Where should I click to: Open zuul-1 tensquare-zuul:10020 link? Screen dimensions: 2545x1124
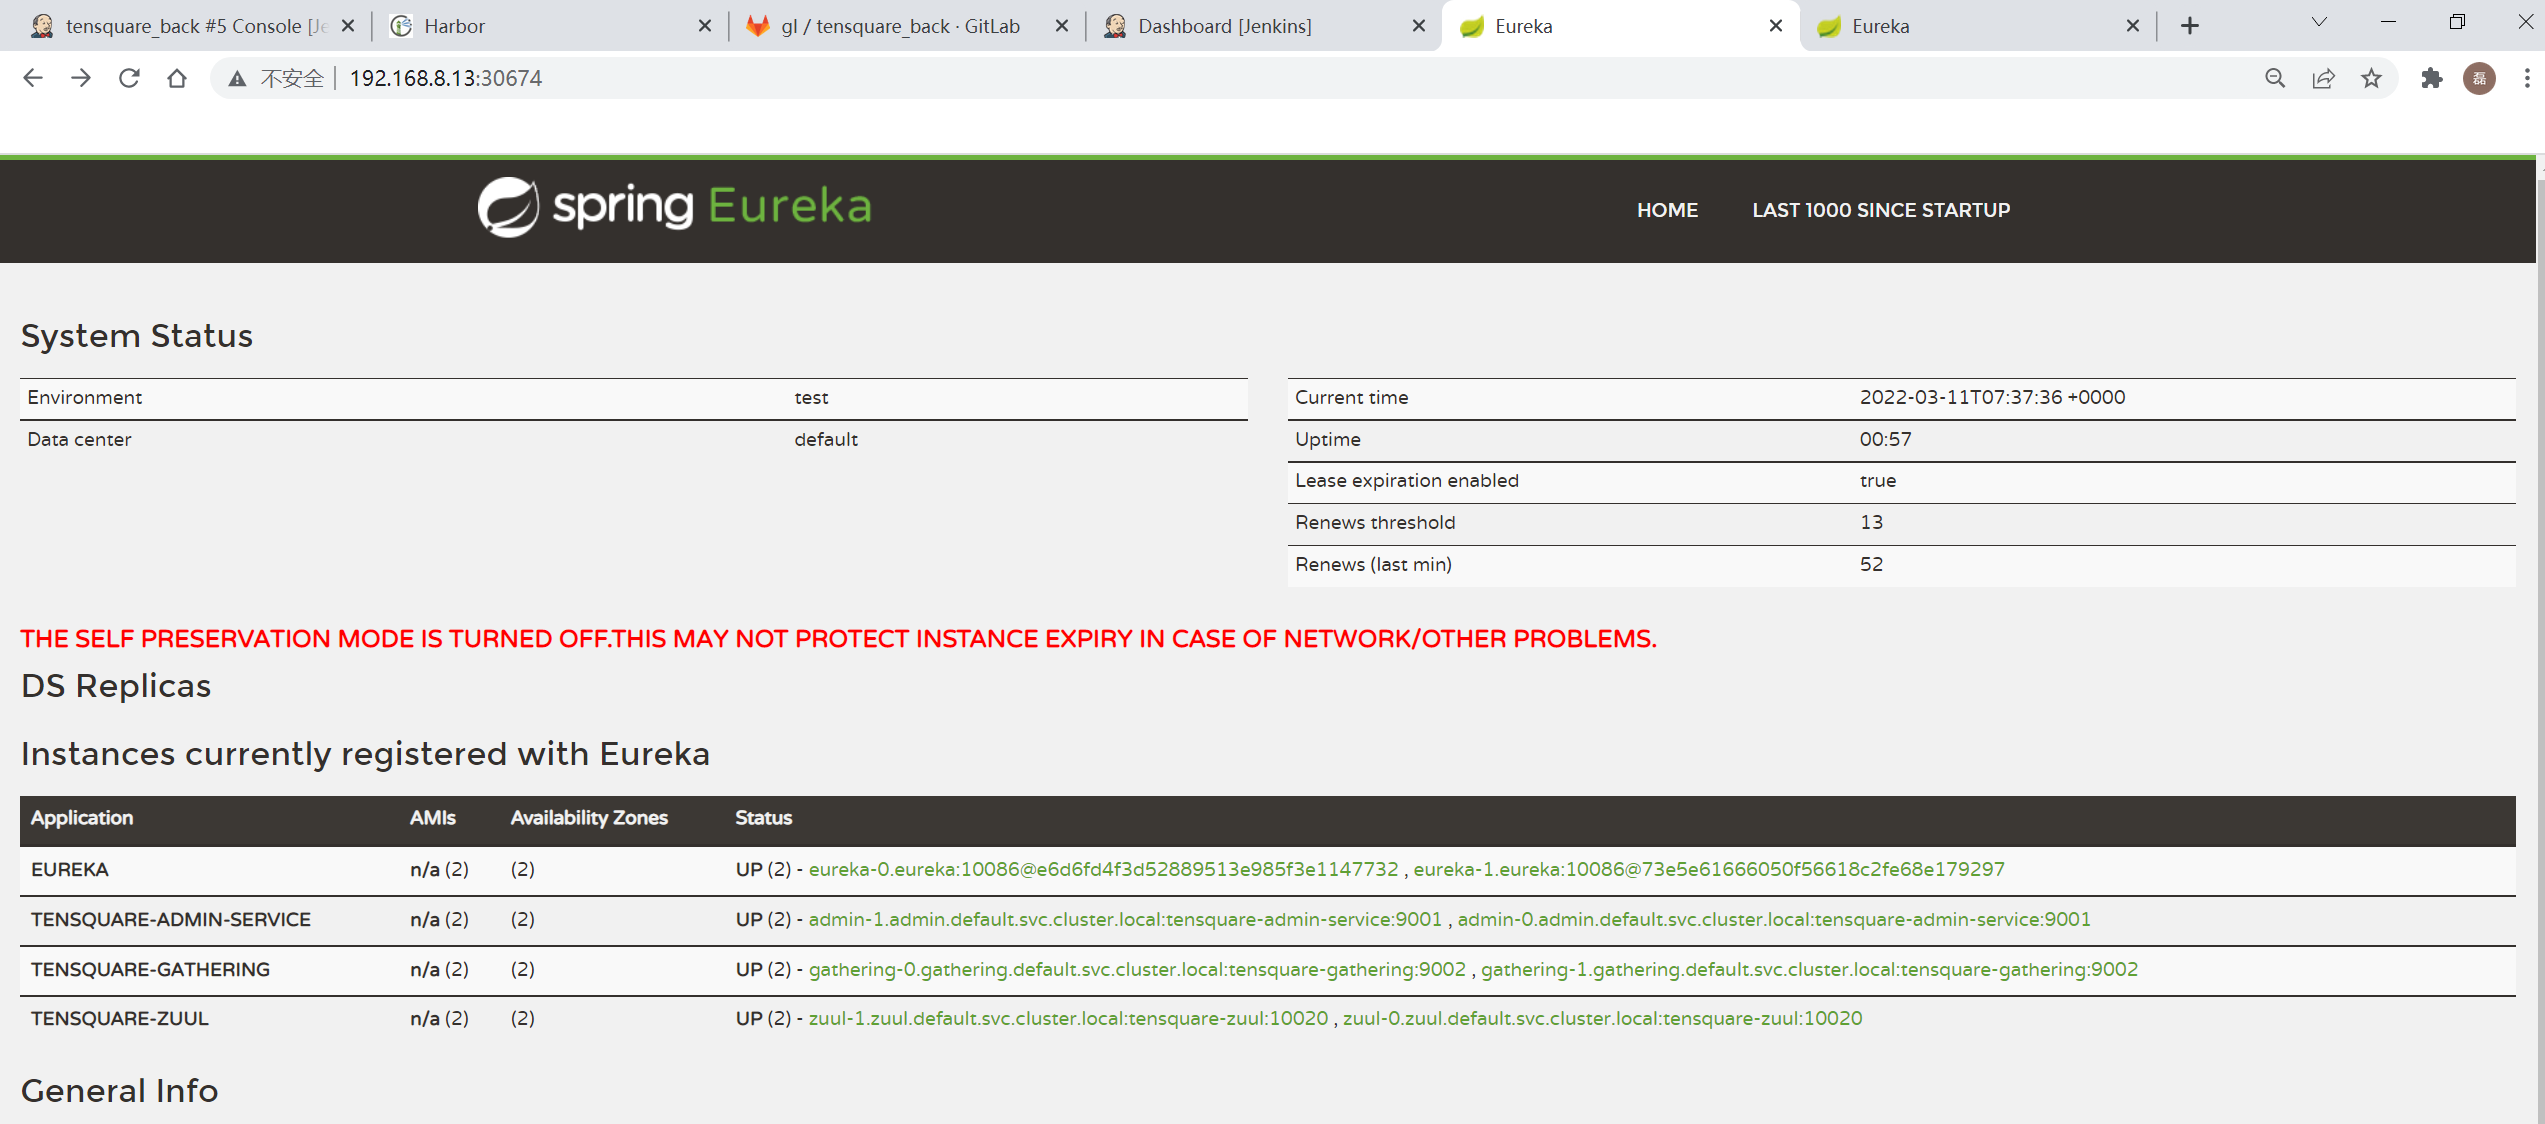point(1068,1018)
